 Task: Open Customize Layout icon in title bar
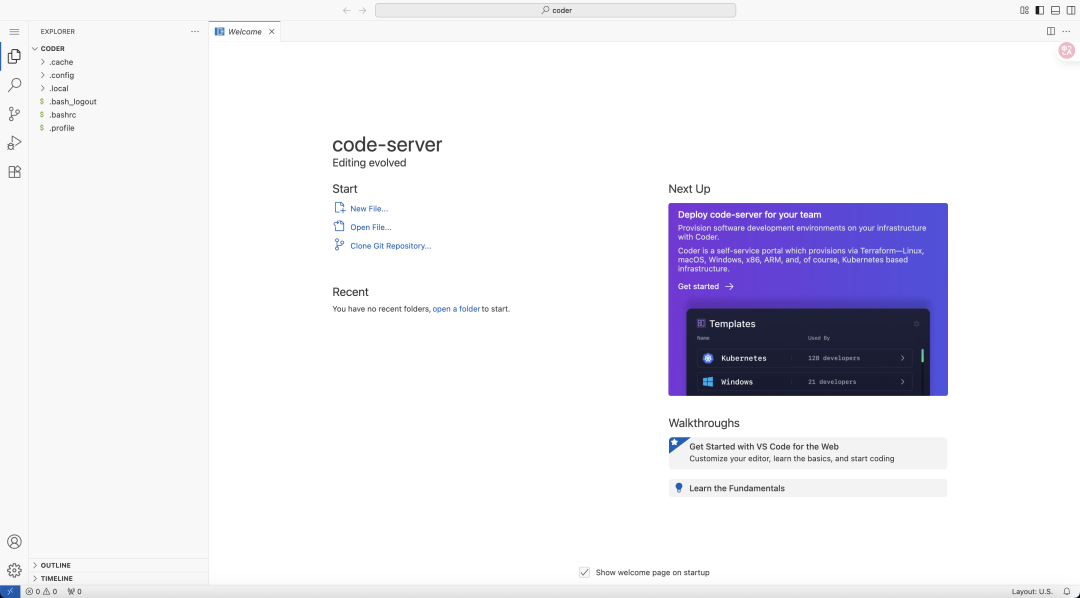pos(1024,10)
